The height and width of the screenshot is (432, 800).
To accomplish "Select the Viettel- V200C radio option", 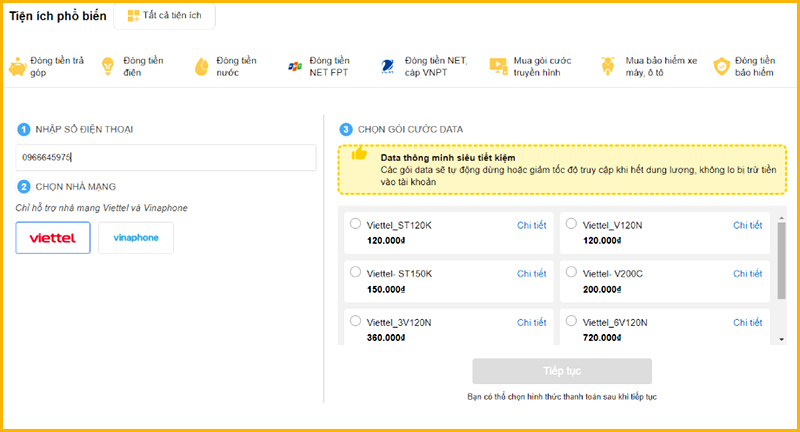I will 571,272.
